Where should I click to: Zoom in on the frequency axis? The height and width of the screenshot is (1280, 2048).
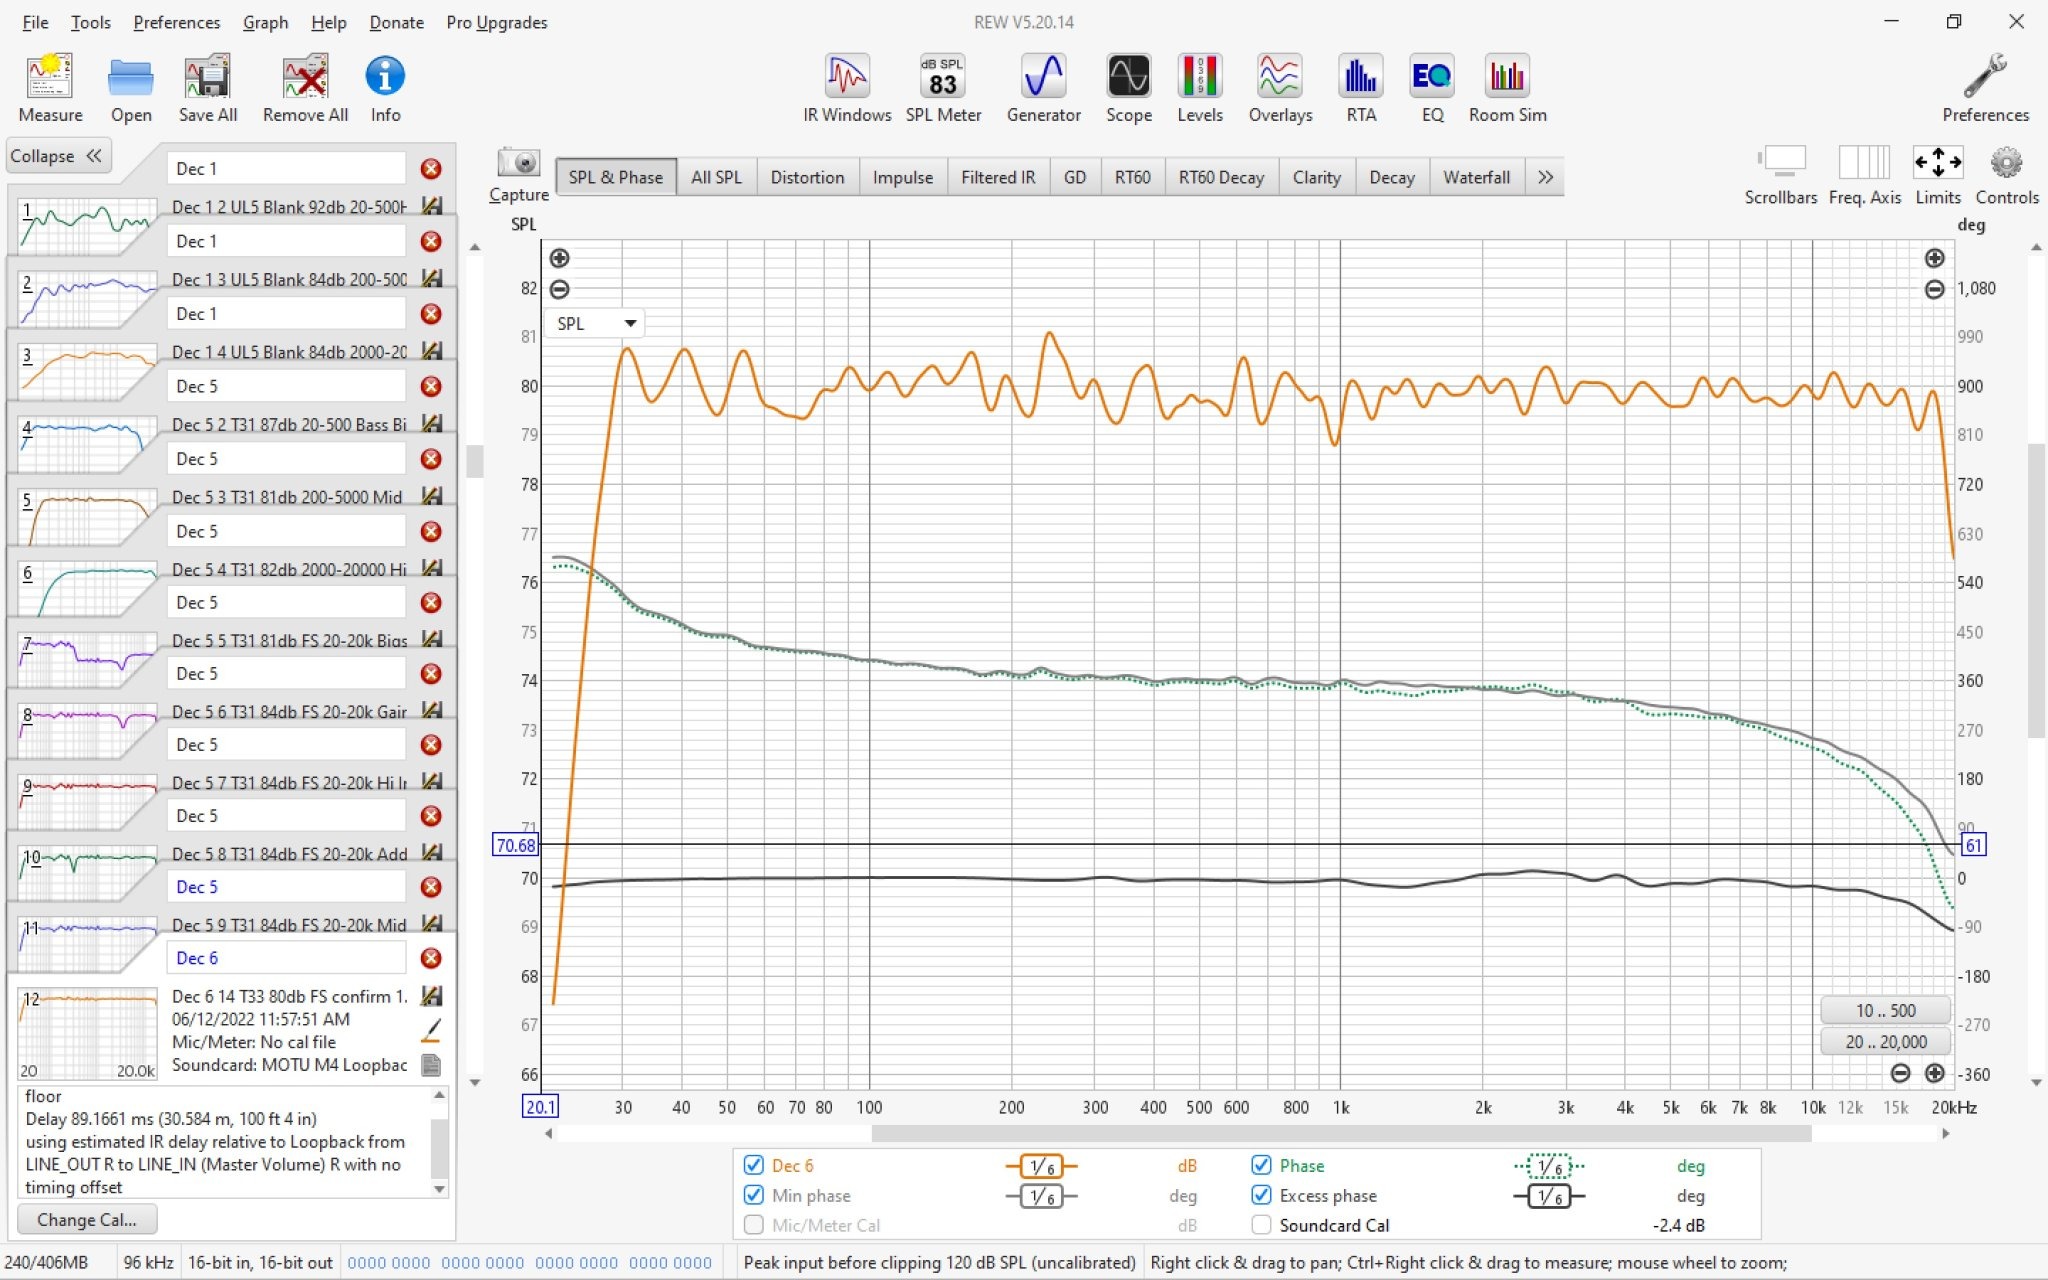click(1934, 1073)
